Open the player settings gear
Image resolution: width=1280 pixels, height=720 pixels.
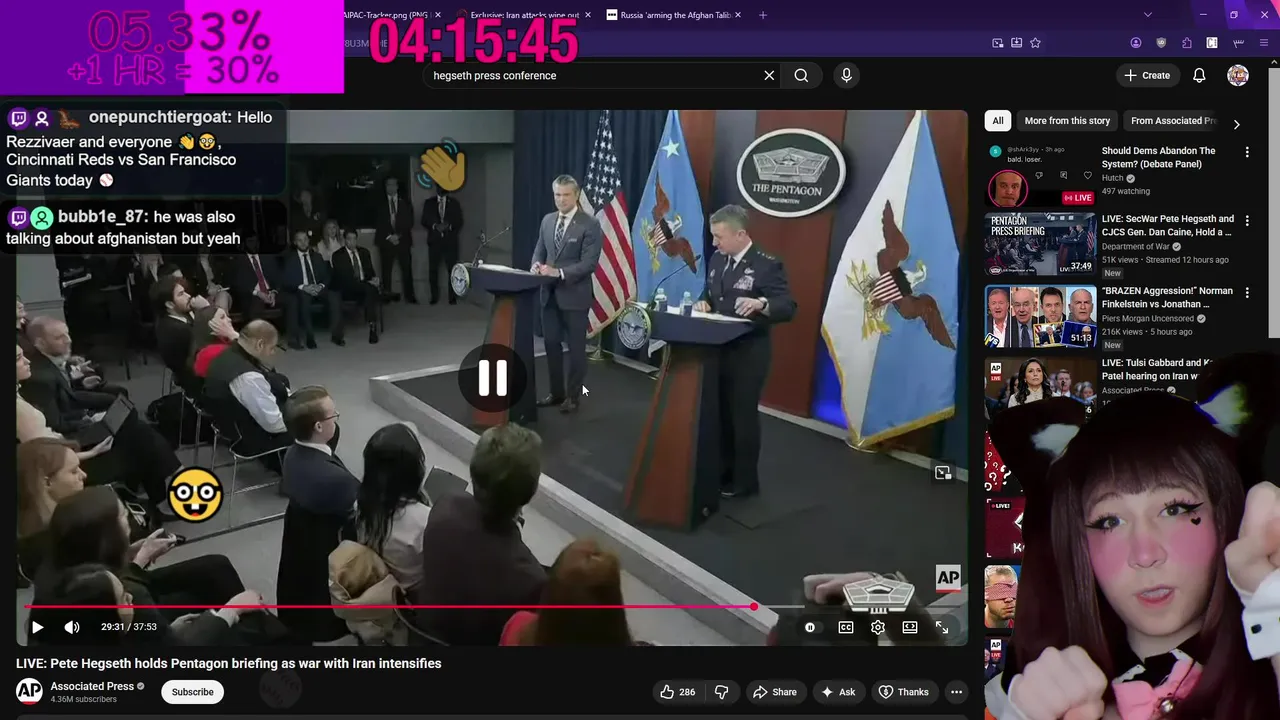point(878,627)
